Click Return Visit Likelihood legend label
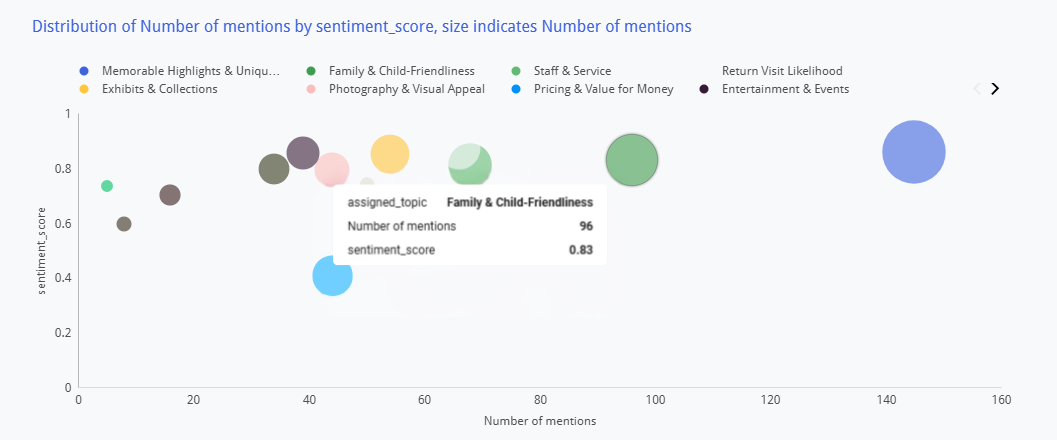1057x440 pixels. 782,71
